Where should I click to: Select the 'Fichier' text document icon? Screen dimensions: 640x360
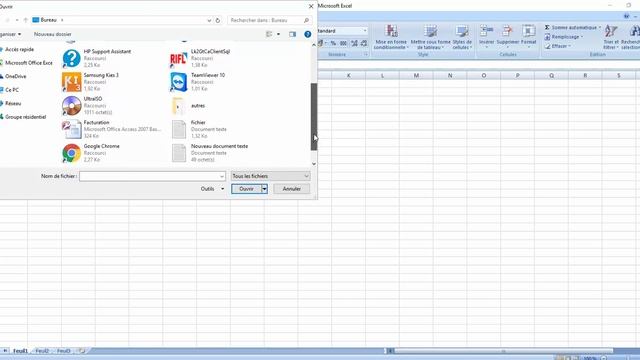coord(179,129)
